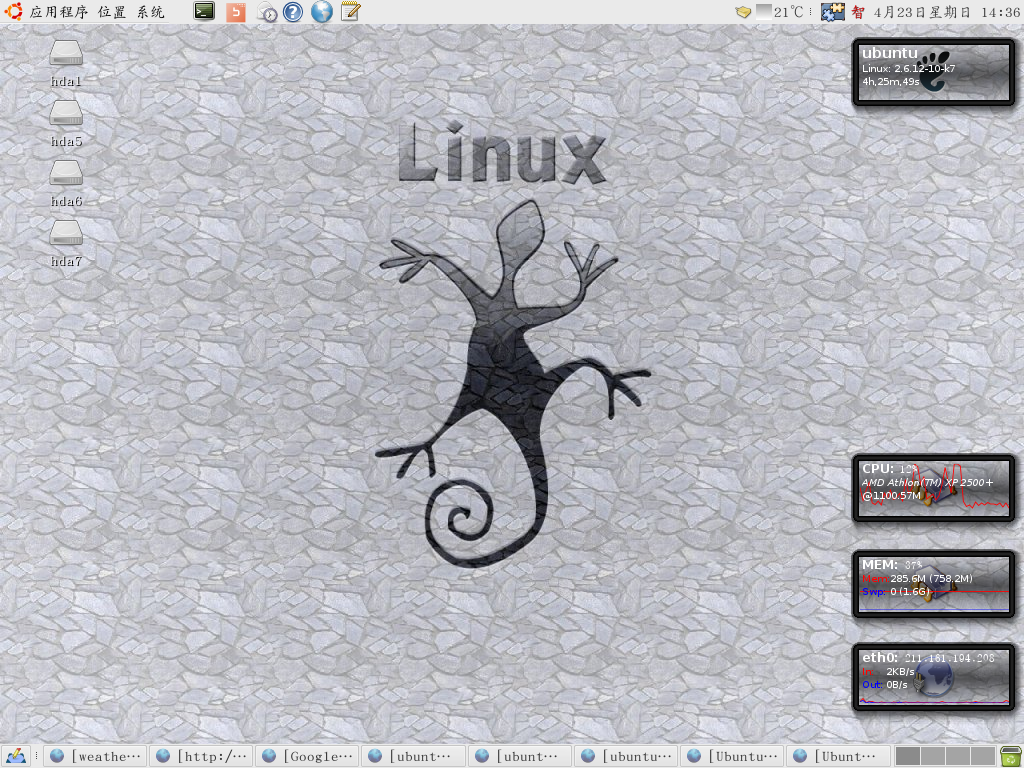
Task: Click the red 智 input method icon
Action: [x=858, y=12]
